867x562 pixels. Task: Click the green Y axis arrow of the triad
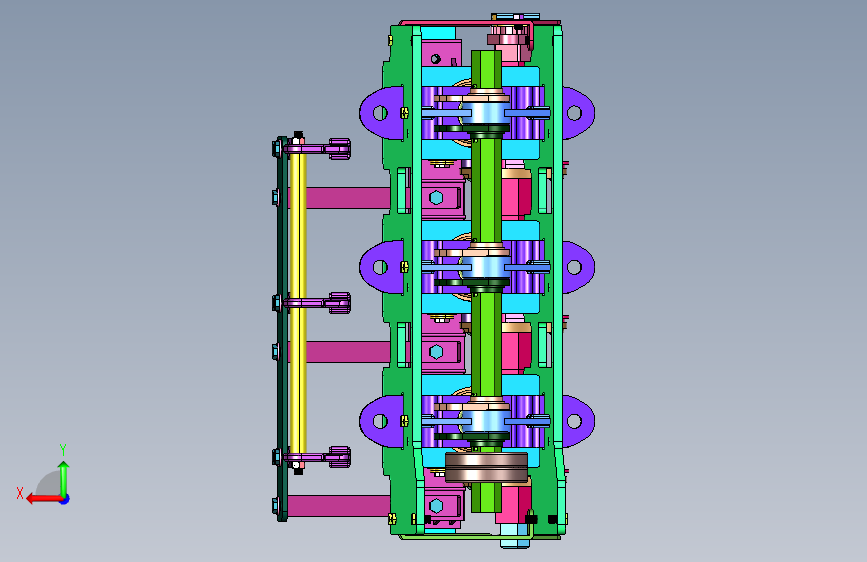pyautogui.click(x=64, y=478)
